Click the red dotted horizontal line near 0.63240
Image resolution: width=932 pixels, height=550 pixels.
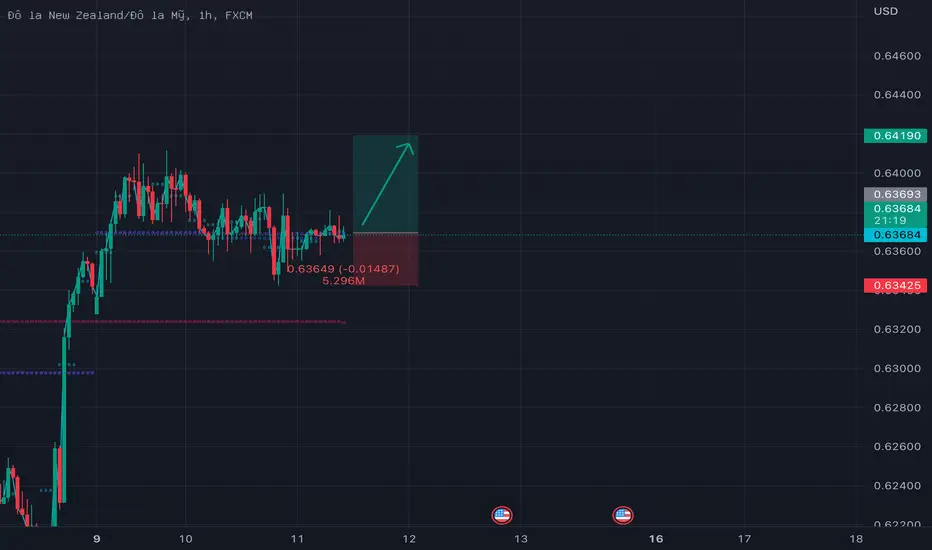(x=173, y=322)
